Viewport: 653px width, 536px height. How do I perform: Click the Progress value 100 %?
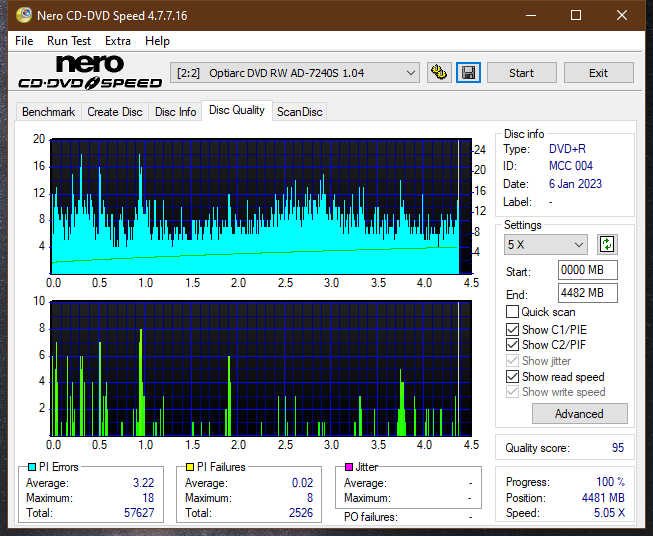(610, 482)
